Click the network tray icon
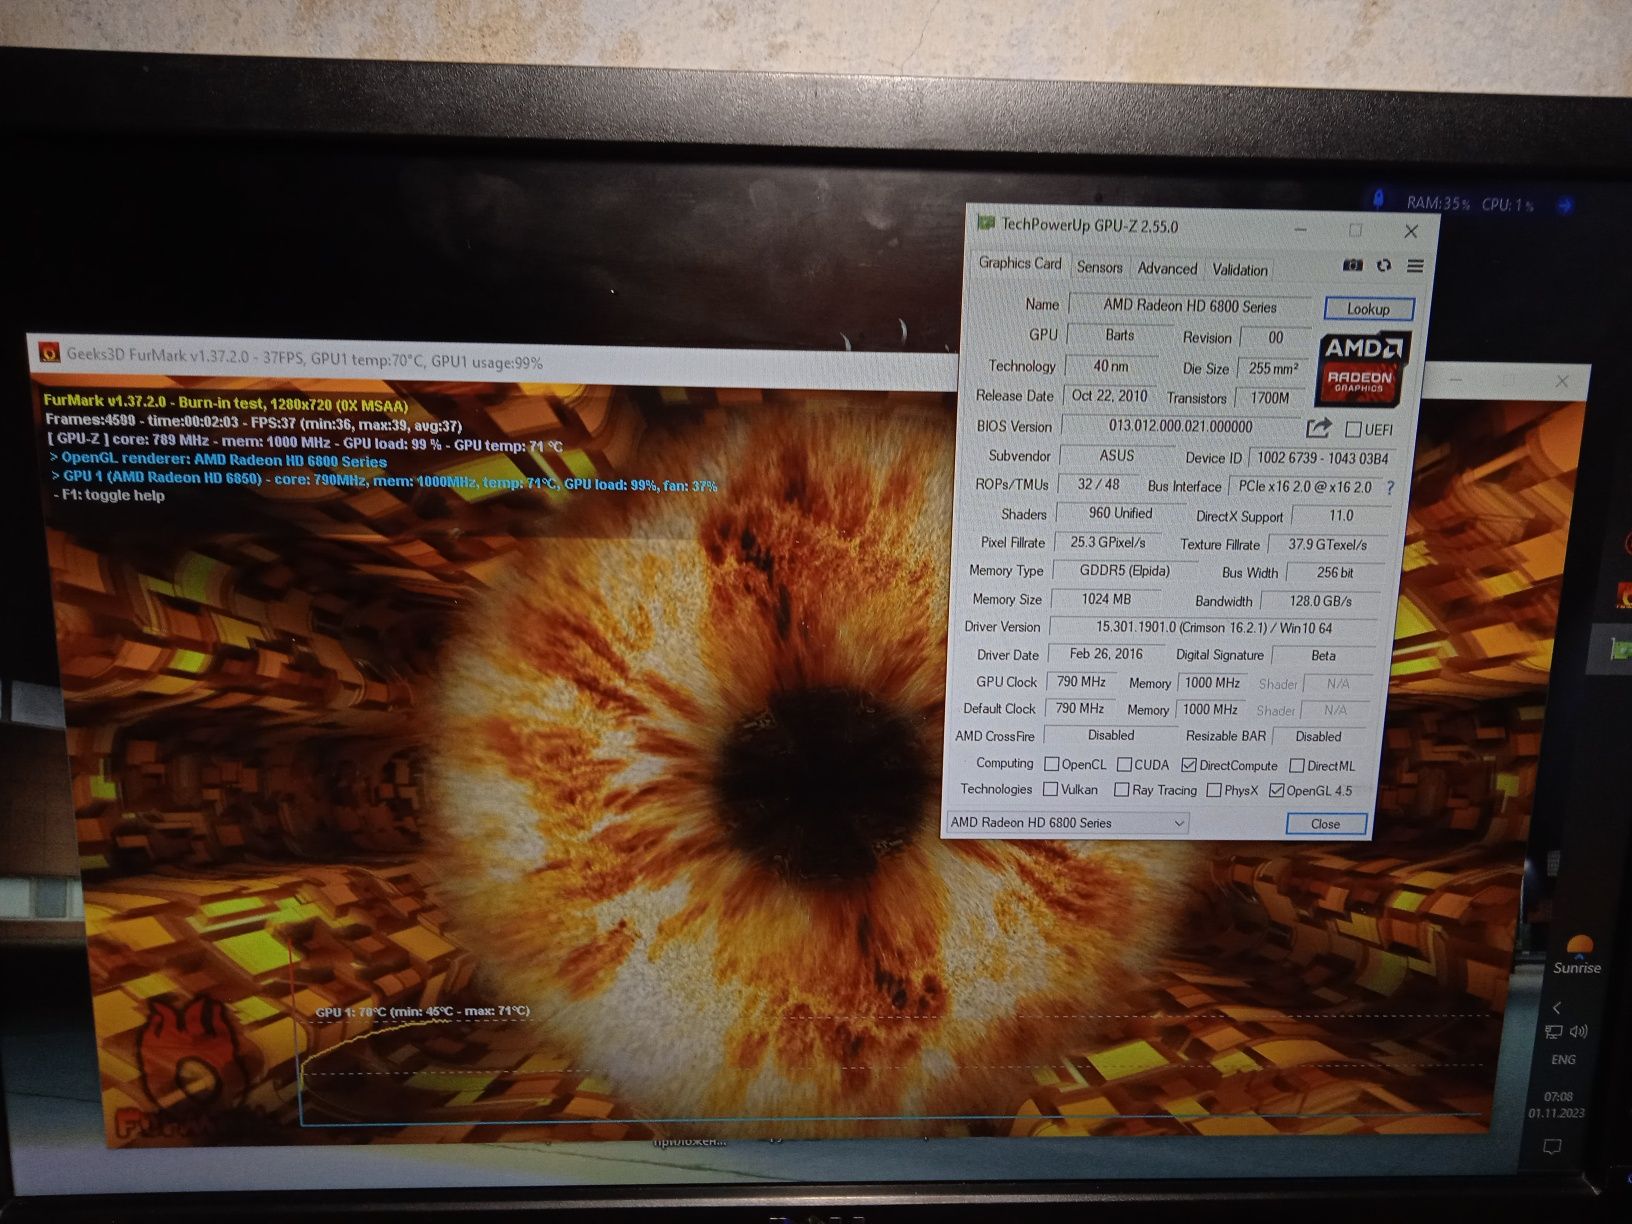The image size is (1632, 1224). [1553, 1032]
